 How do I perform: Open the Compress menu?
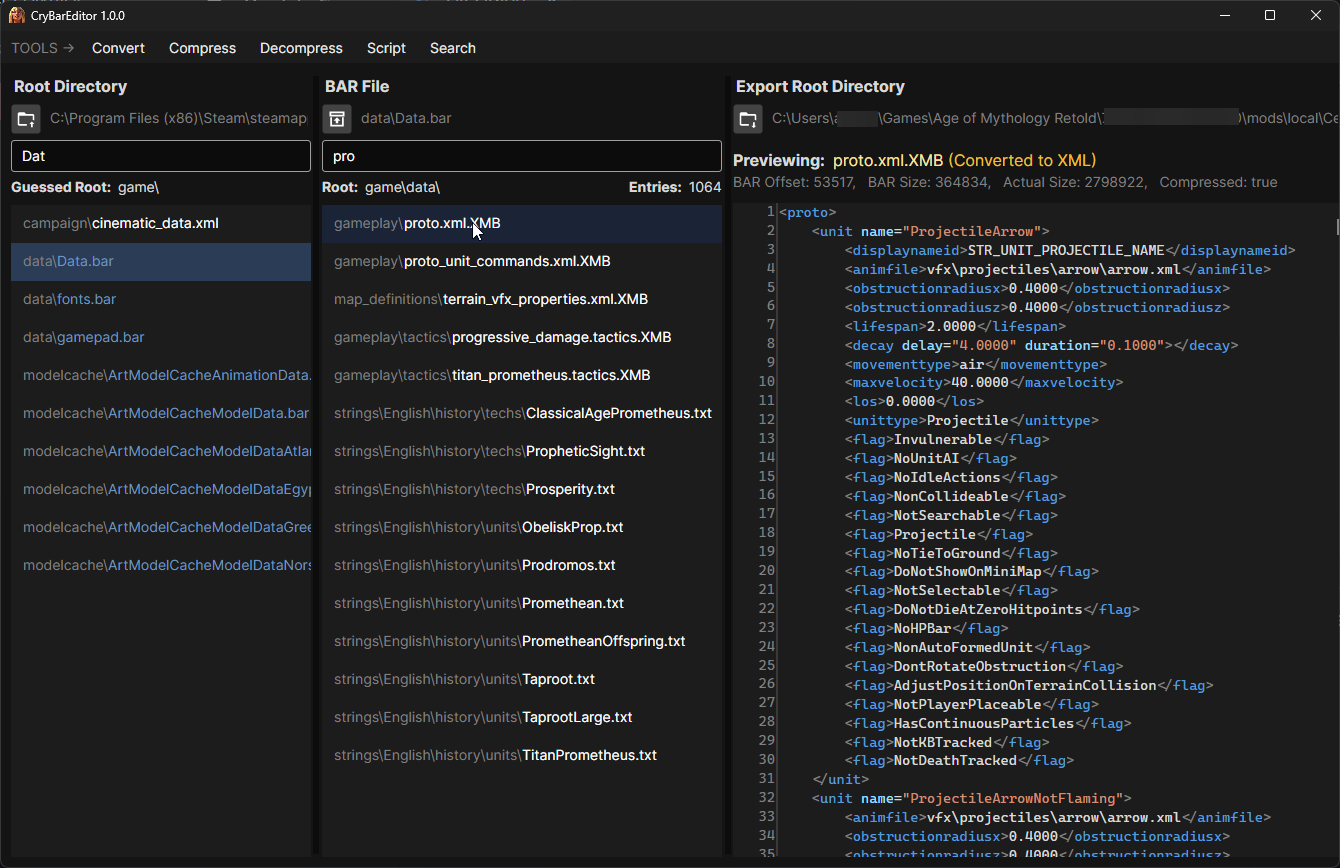coord(202,48)
